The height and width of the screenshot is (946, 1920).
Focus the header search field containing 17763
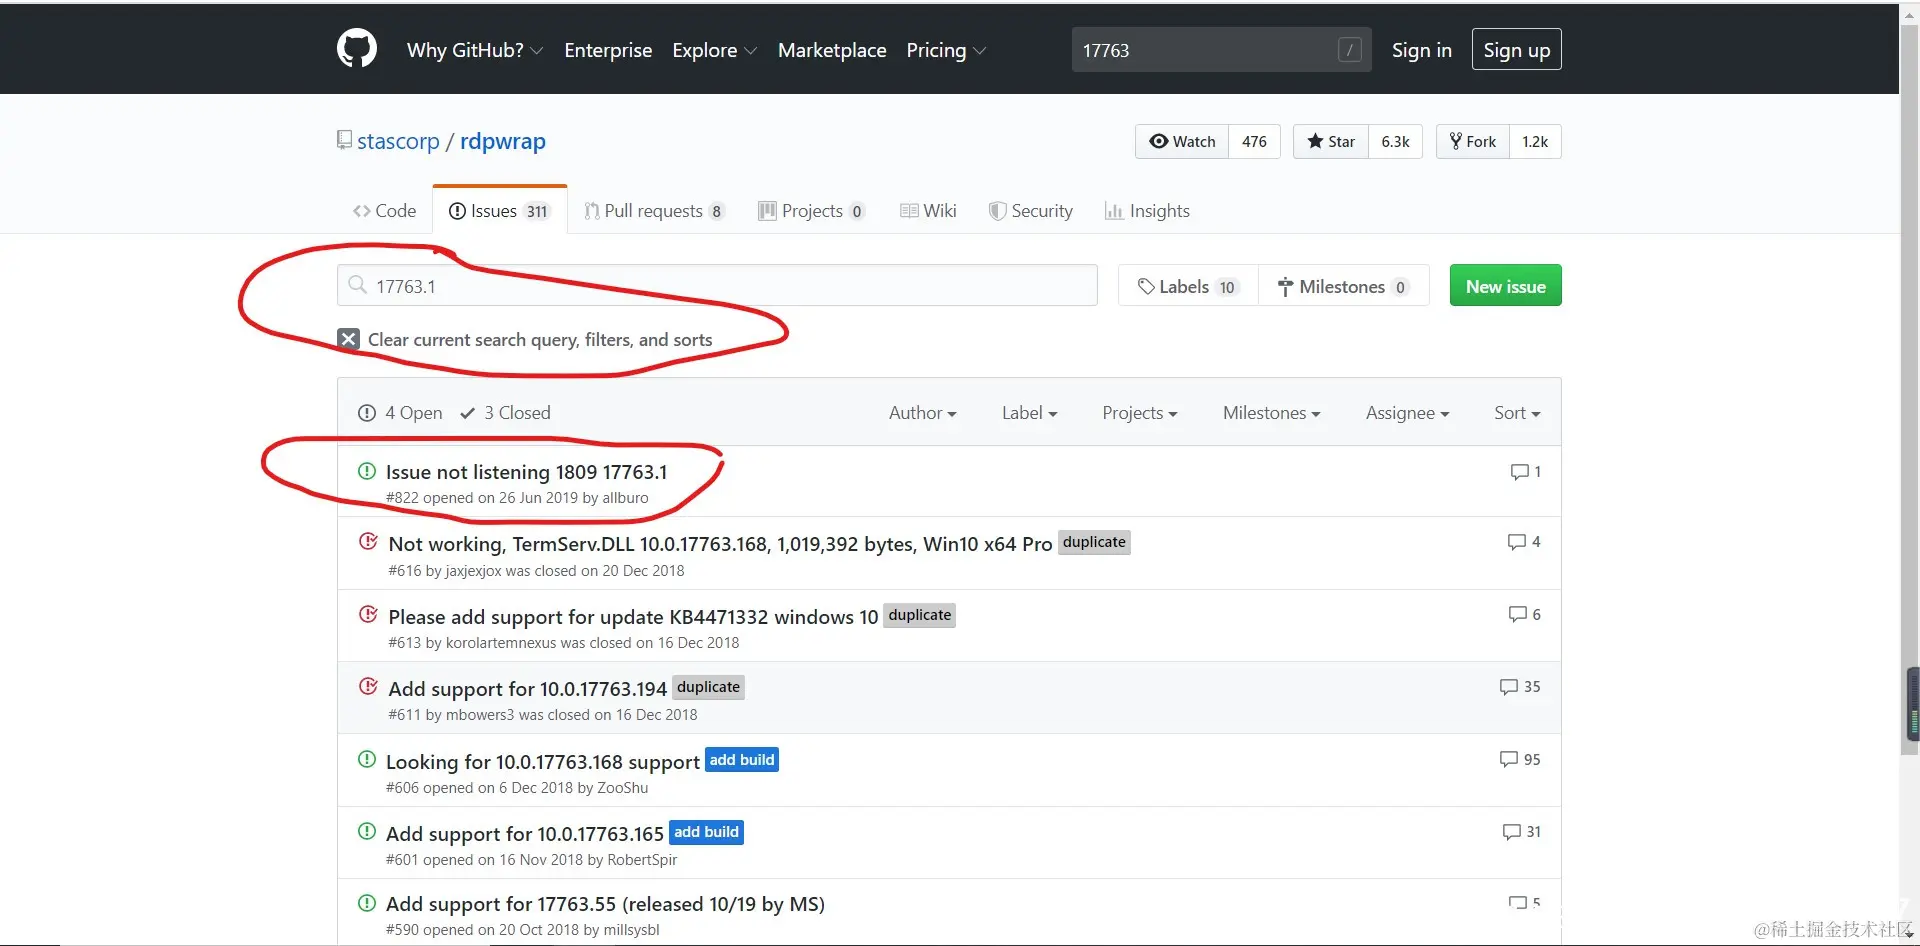pyautogui.click(x=1221, y=50)
